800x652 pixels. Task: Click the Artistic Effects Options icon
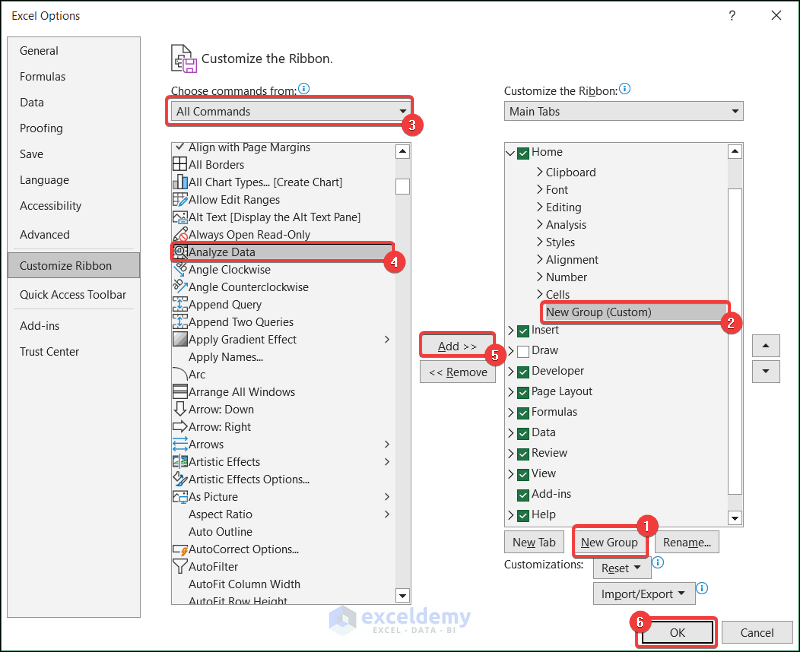click(180, 479)
